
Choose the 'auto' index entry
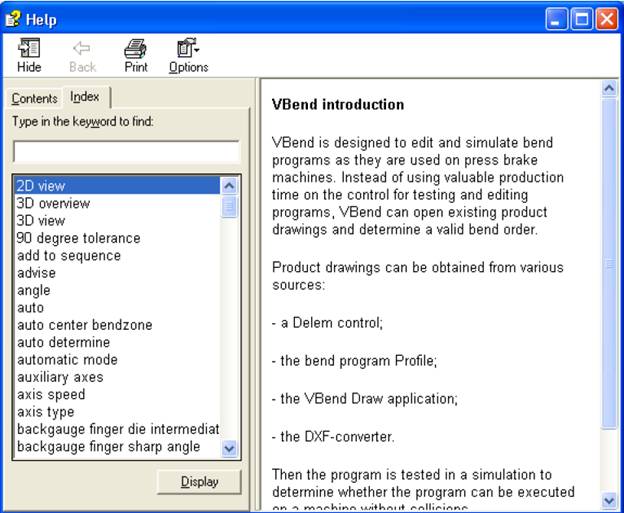(117, 308)
